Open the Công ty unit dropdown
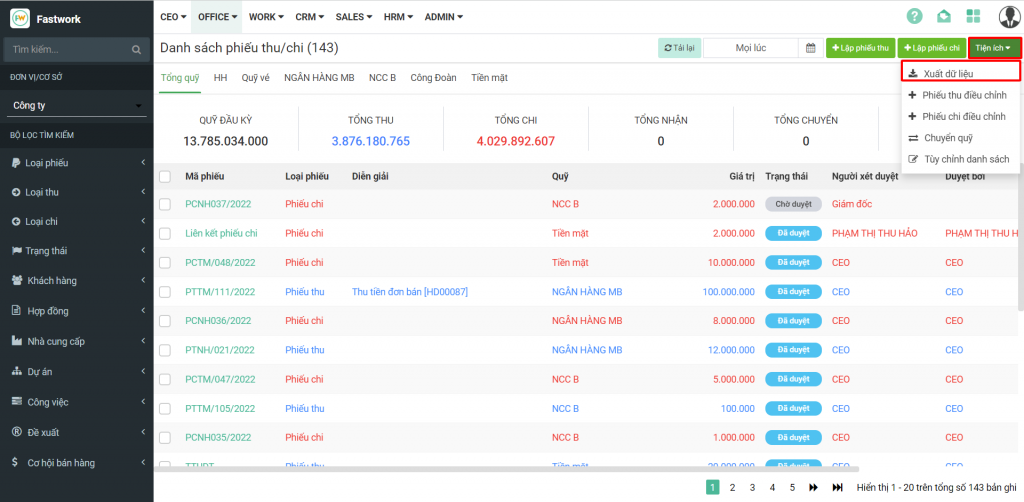 [x=76, y=106]
